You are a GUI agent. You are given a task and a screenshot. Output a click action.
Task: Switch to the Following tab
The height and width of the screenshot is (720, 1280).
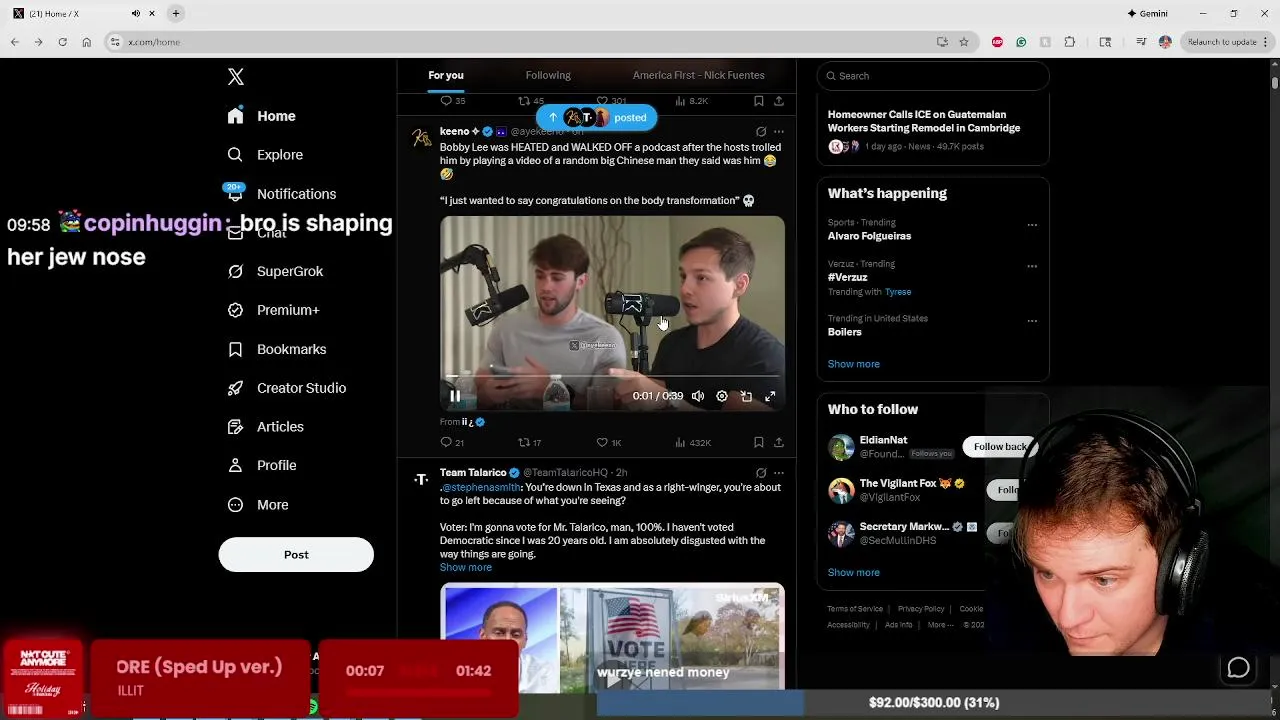tap(548, 75)
